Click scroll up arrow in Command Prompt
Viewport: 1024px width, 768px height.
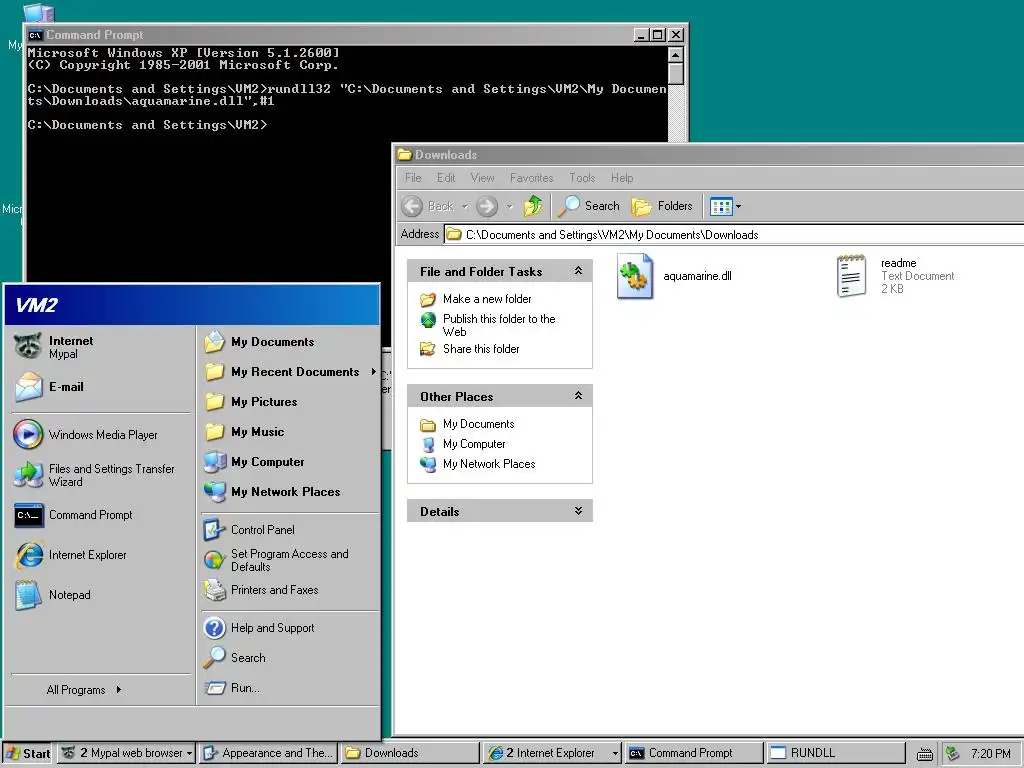676,54
